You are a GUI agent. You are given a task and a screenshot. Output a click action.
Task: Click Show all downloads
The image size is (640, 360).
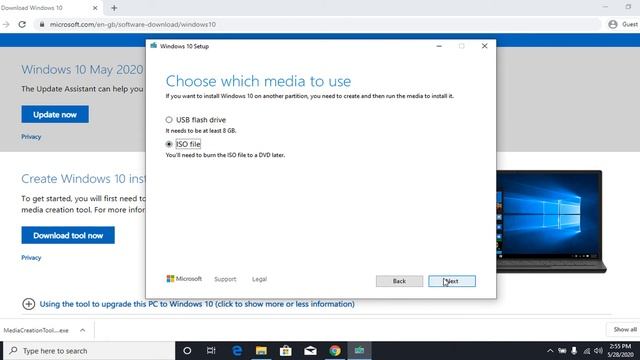[x=624, y=329]
